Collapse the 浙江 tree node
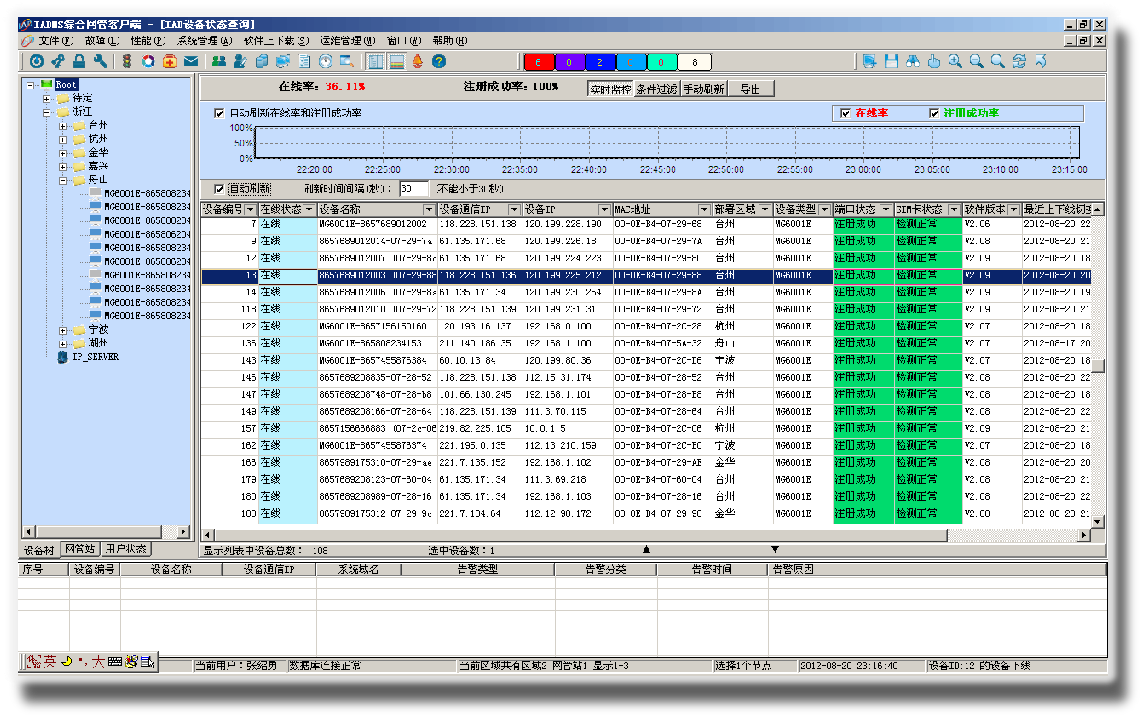1148x725 pixels. 47,112
